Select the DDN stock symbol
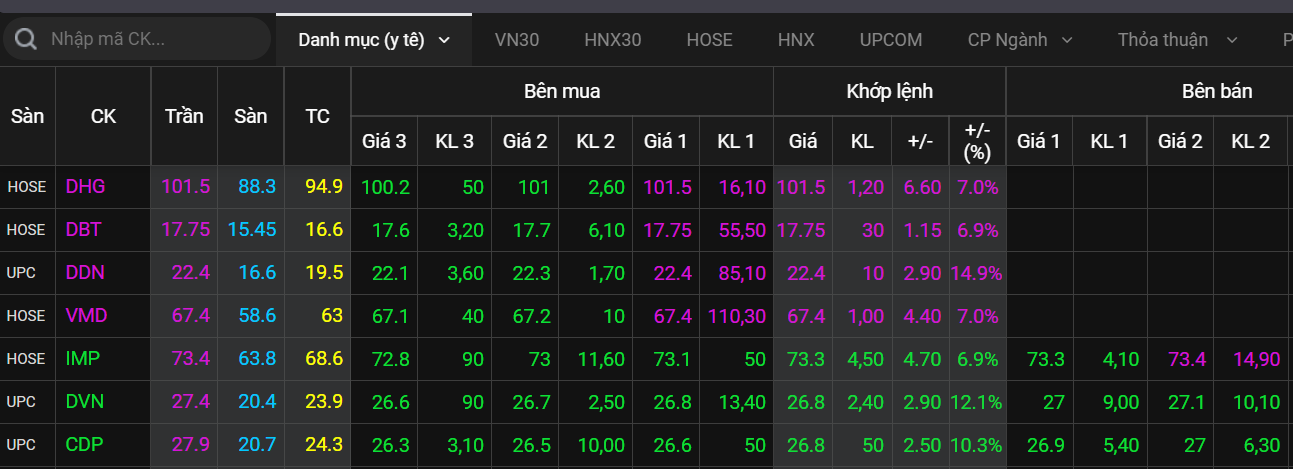The height and width of the screenshot is (469, 1293). pos(85,273)
